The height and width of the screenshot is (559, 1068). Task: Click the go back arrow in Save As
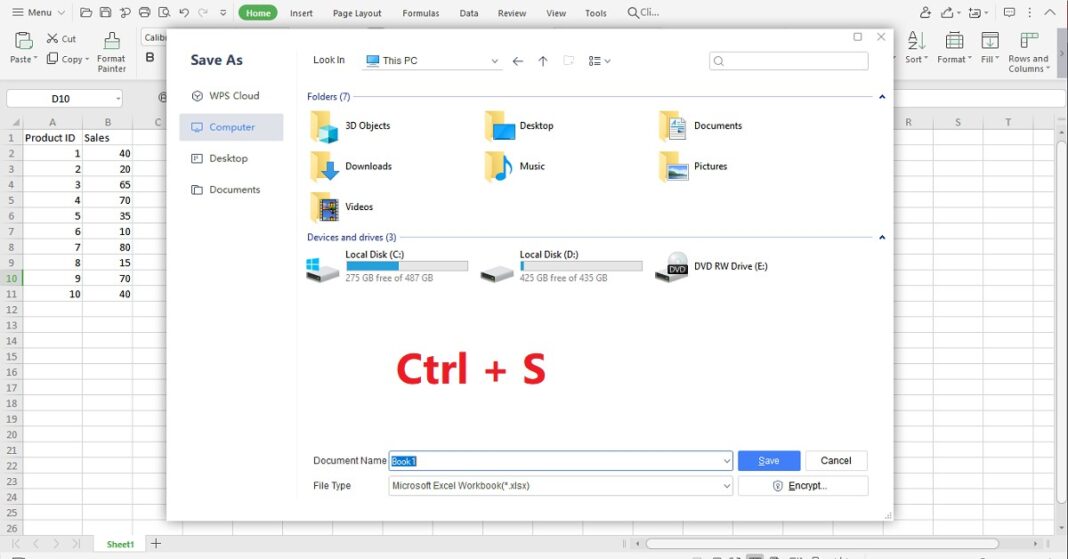(518, 61)
